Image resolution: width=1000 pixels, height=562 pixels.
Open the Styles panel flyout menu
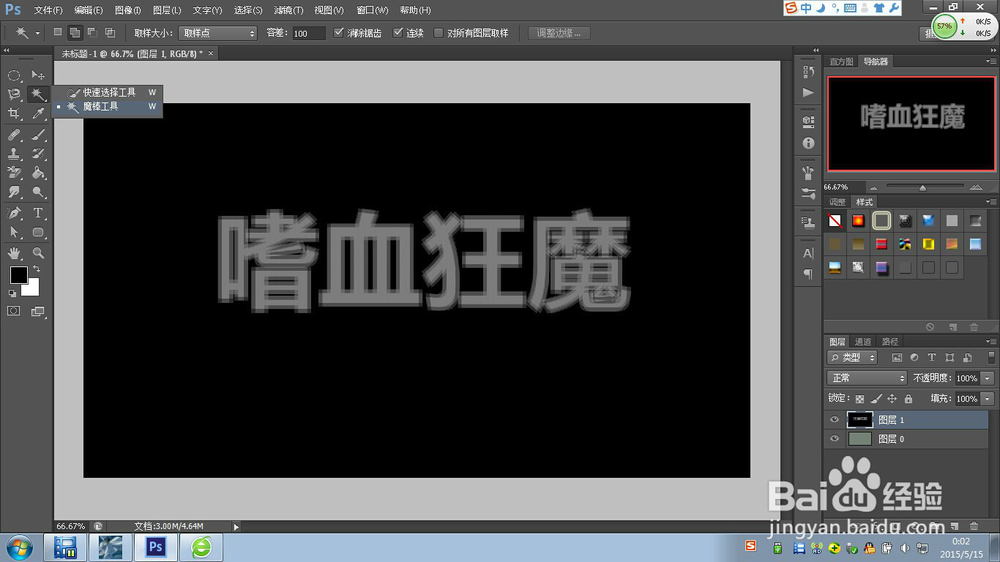pos(990,202)
